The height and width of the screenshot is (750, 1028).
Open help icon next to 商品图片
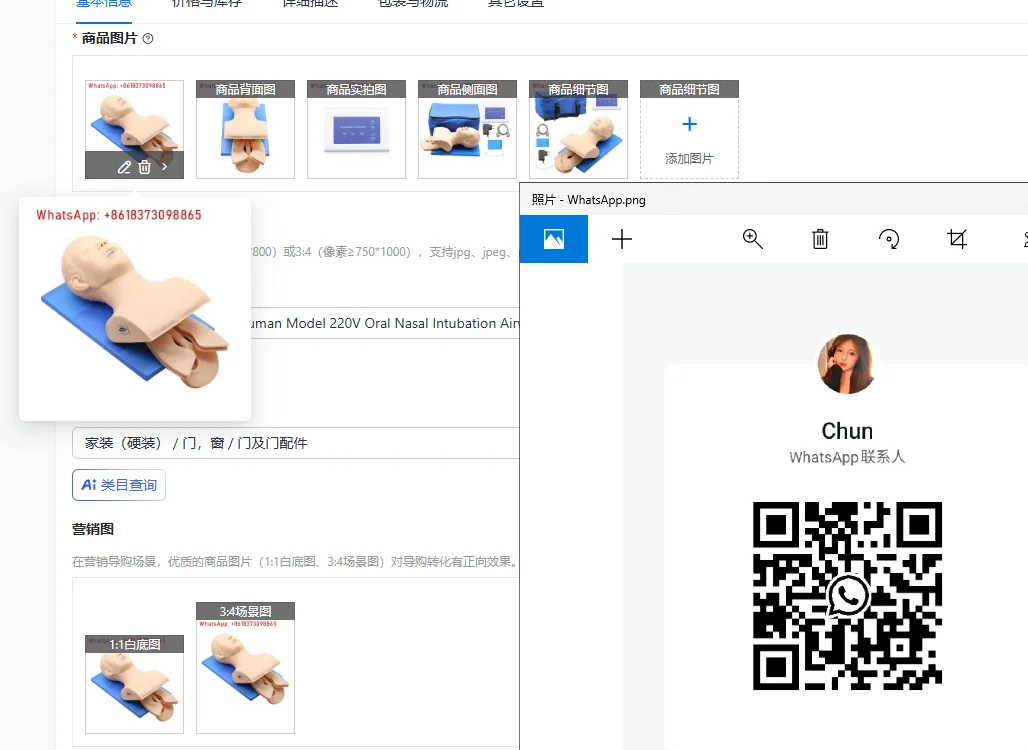[148, 39]
